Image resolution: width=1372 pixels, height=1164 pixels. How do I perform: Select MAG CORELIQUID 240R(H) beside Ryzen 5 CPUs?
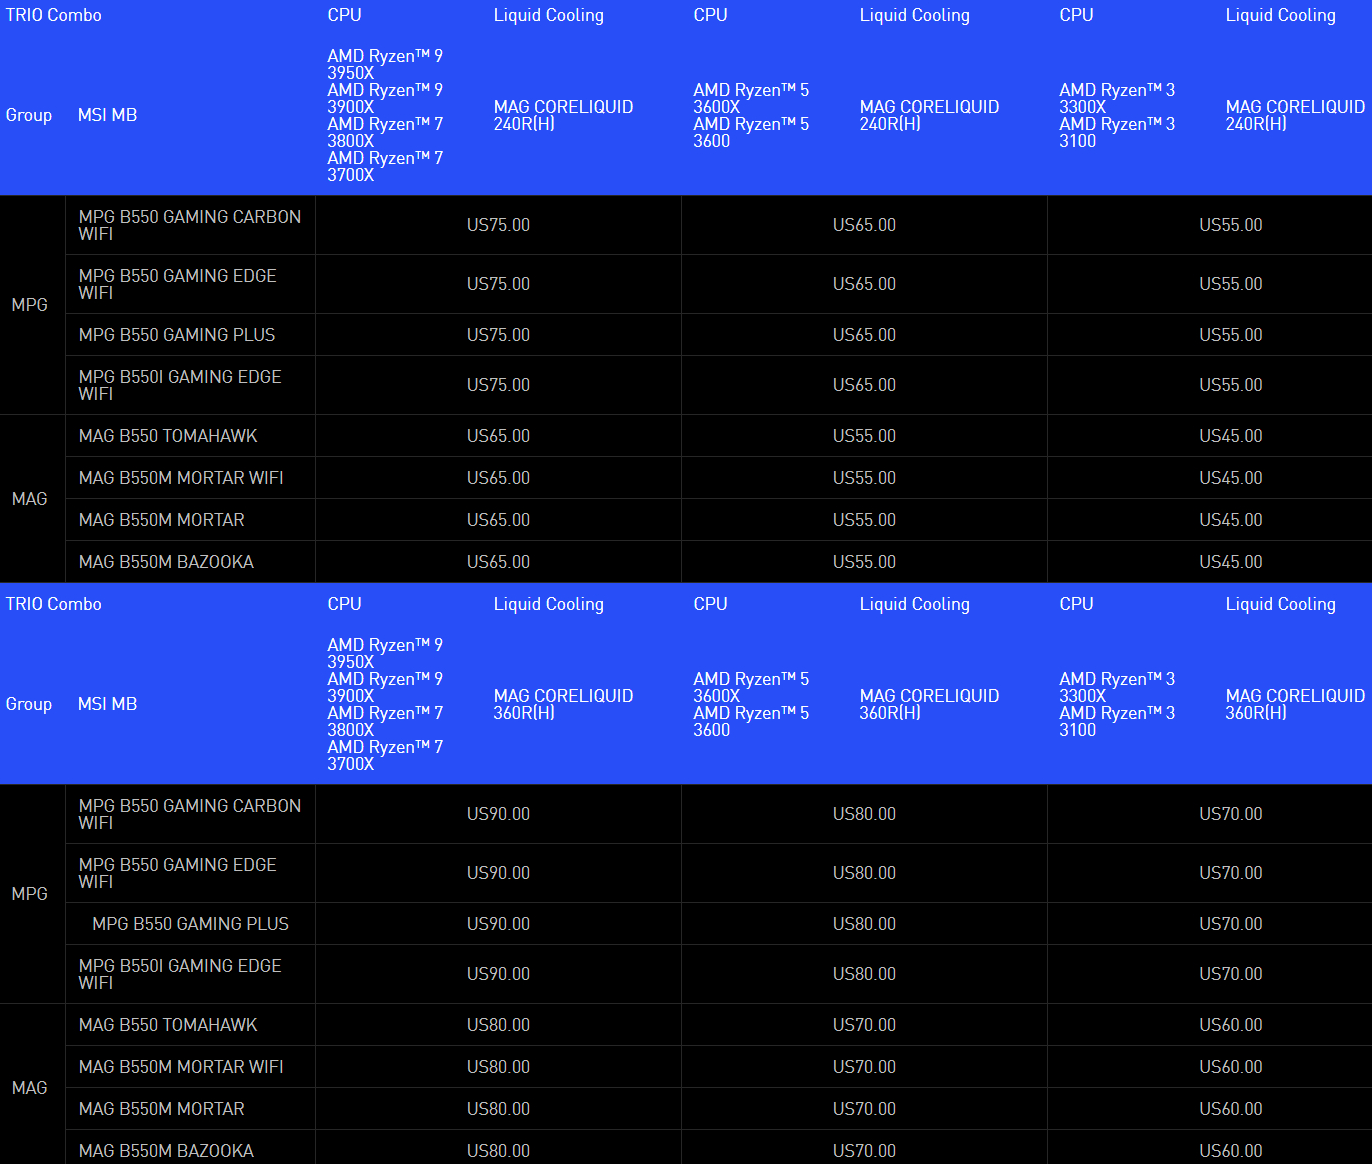click(x=929, y=115)
